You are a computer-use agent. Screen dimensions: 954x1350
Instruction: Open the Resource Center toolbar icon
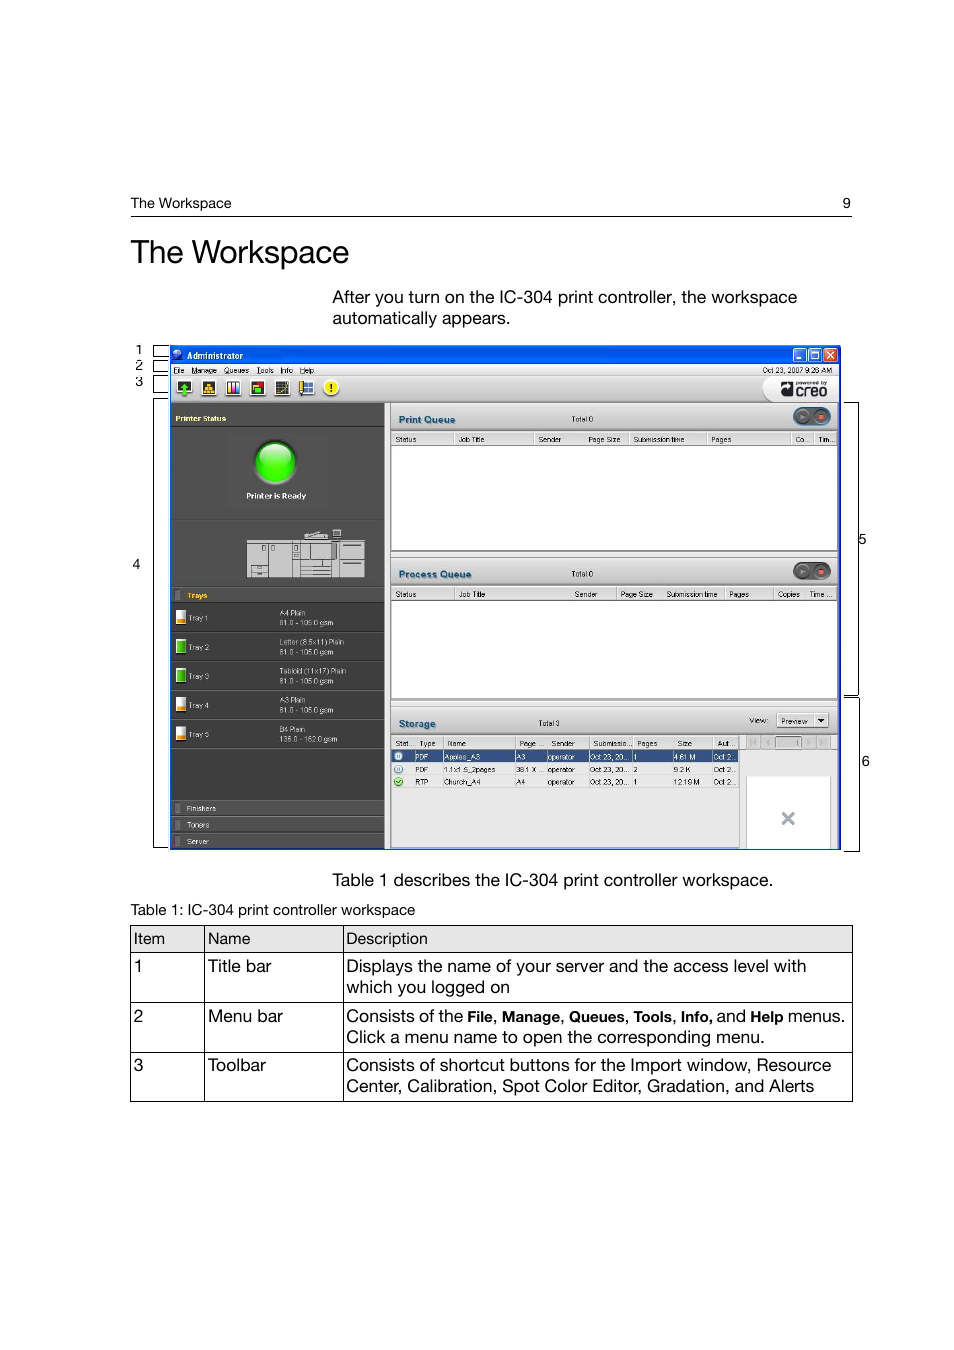(209, 388)
